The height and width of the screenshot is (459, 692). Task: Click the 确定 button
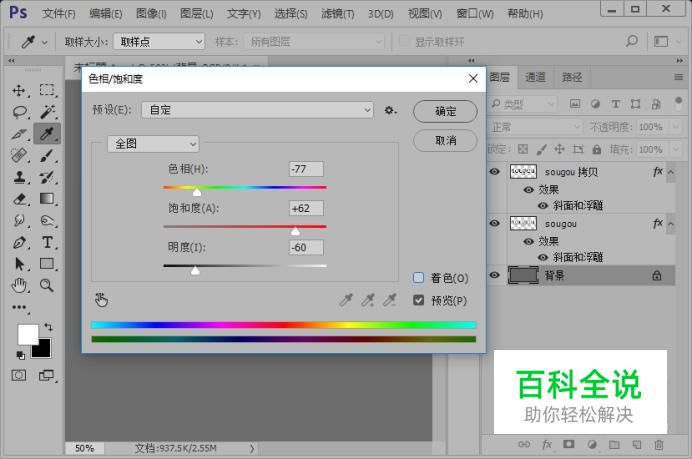[x=445, y=111]
